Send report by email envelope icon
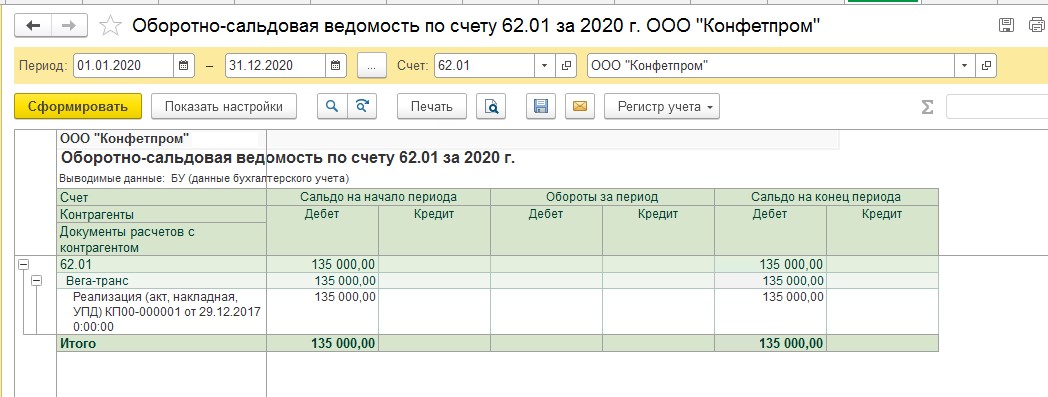1048x397 pixels. click(579, 106)
